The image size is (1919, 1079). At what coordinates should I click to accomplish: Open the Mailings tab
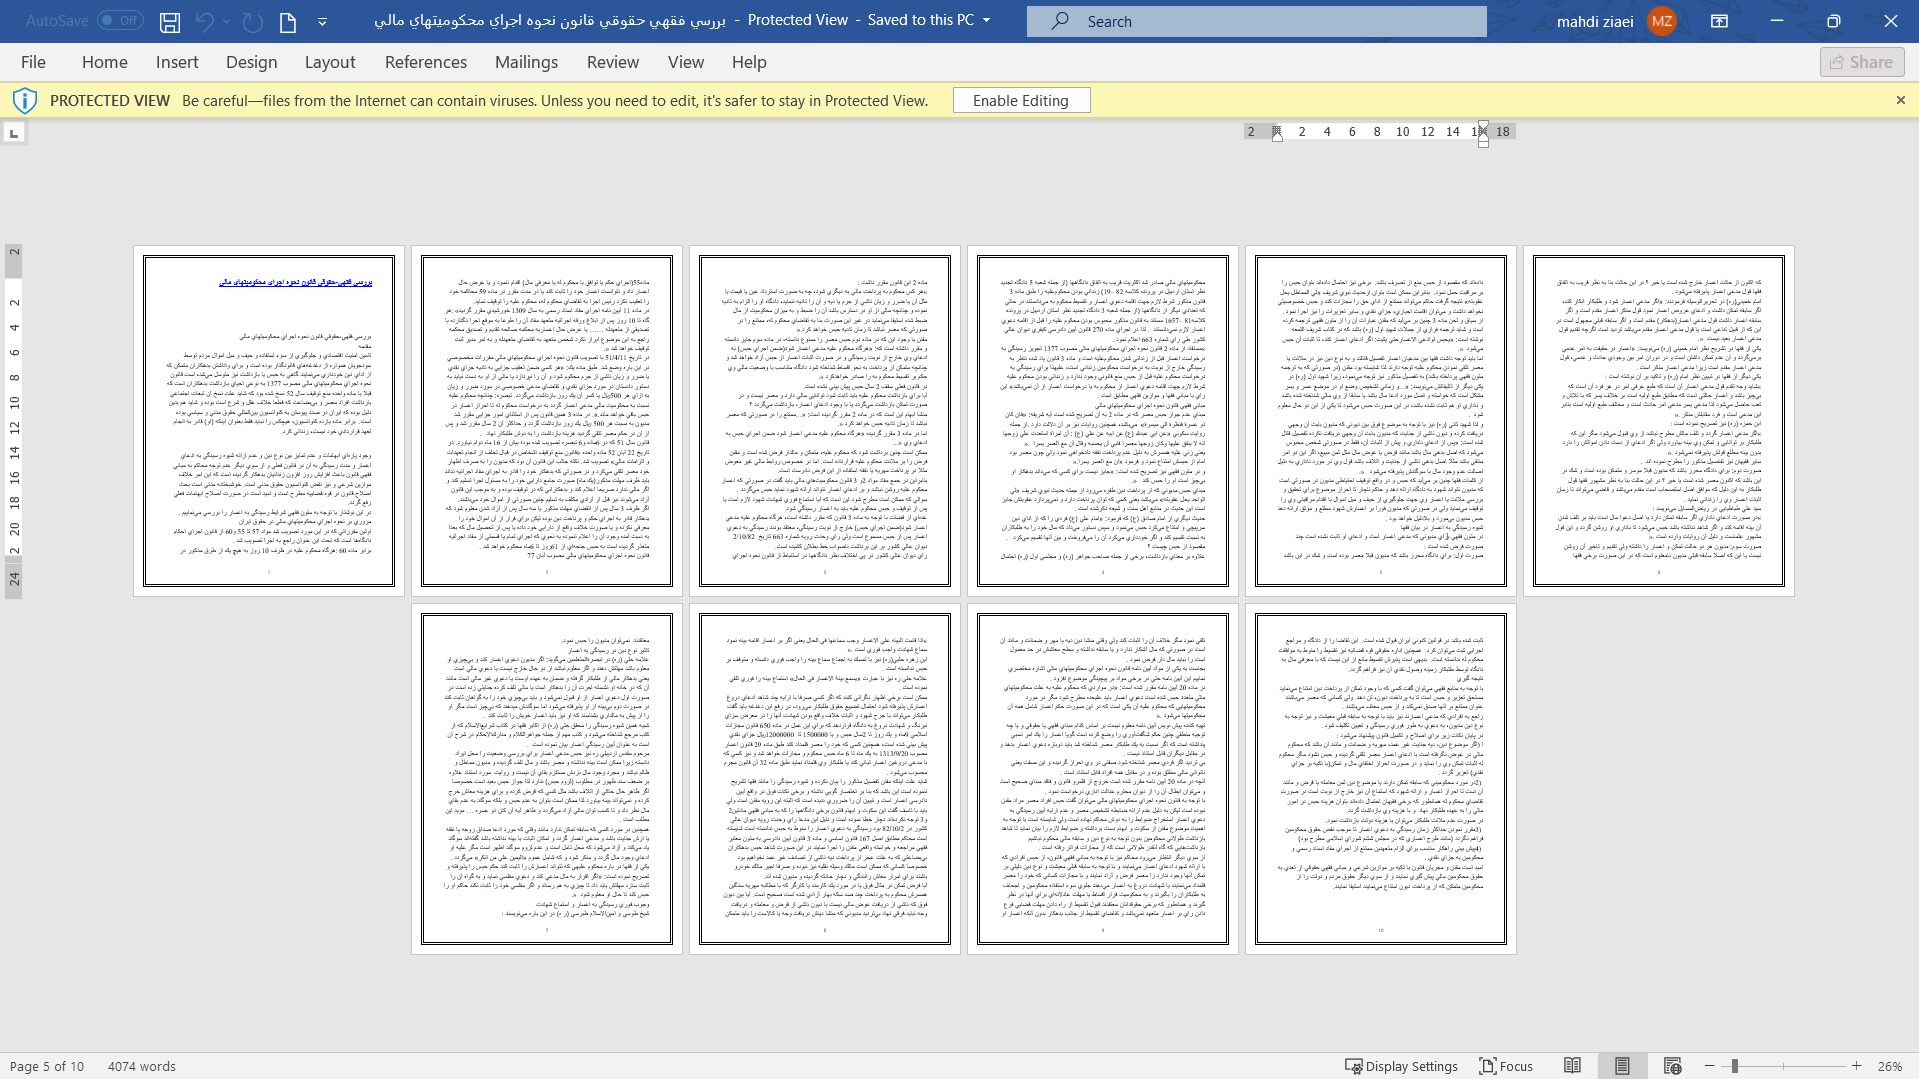point(526,62)
